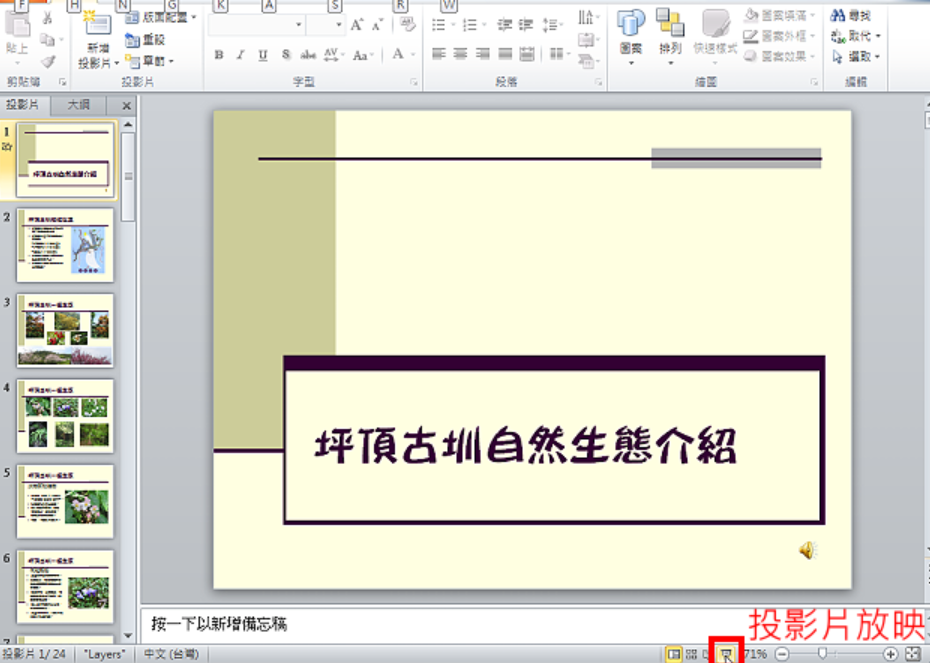Apply text shadow with the S icon

point(286,55)
